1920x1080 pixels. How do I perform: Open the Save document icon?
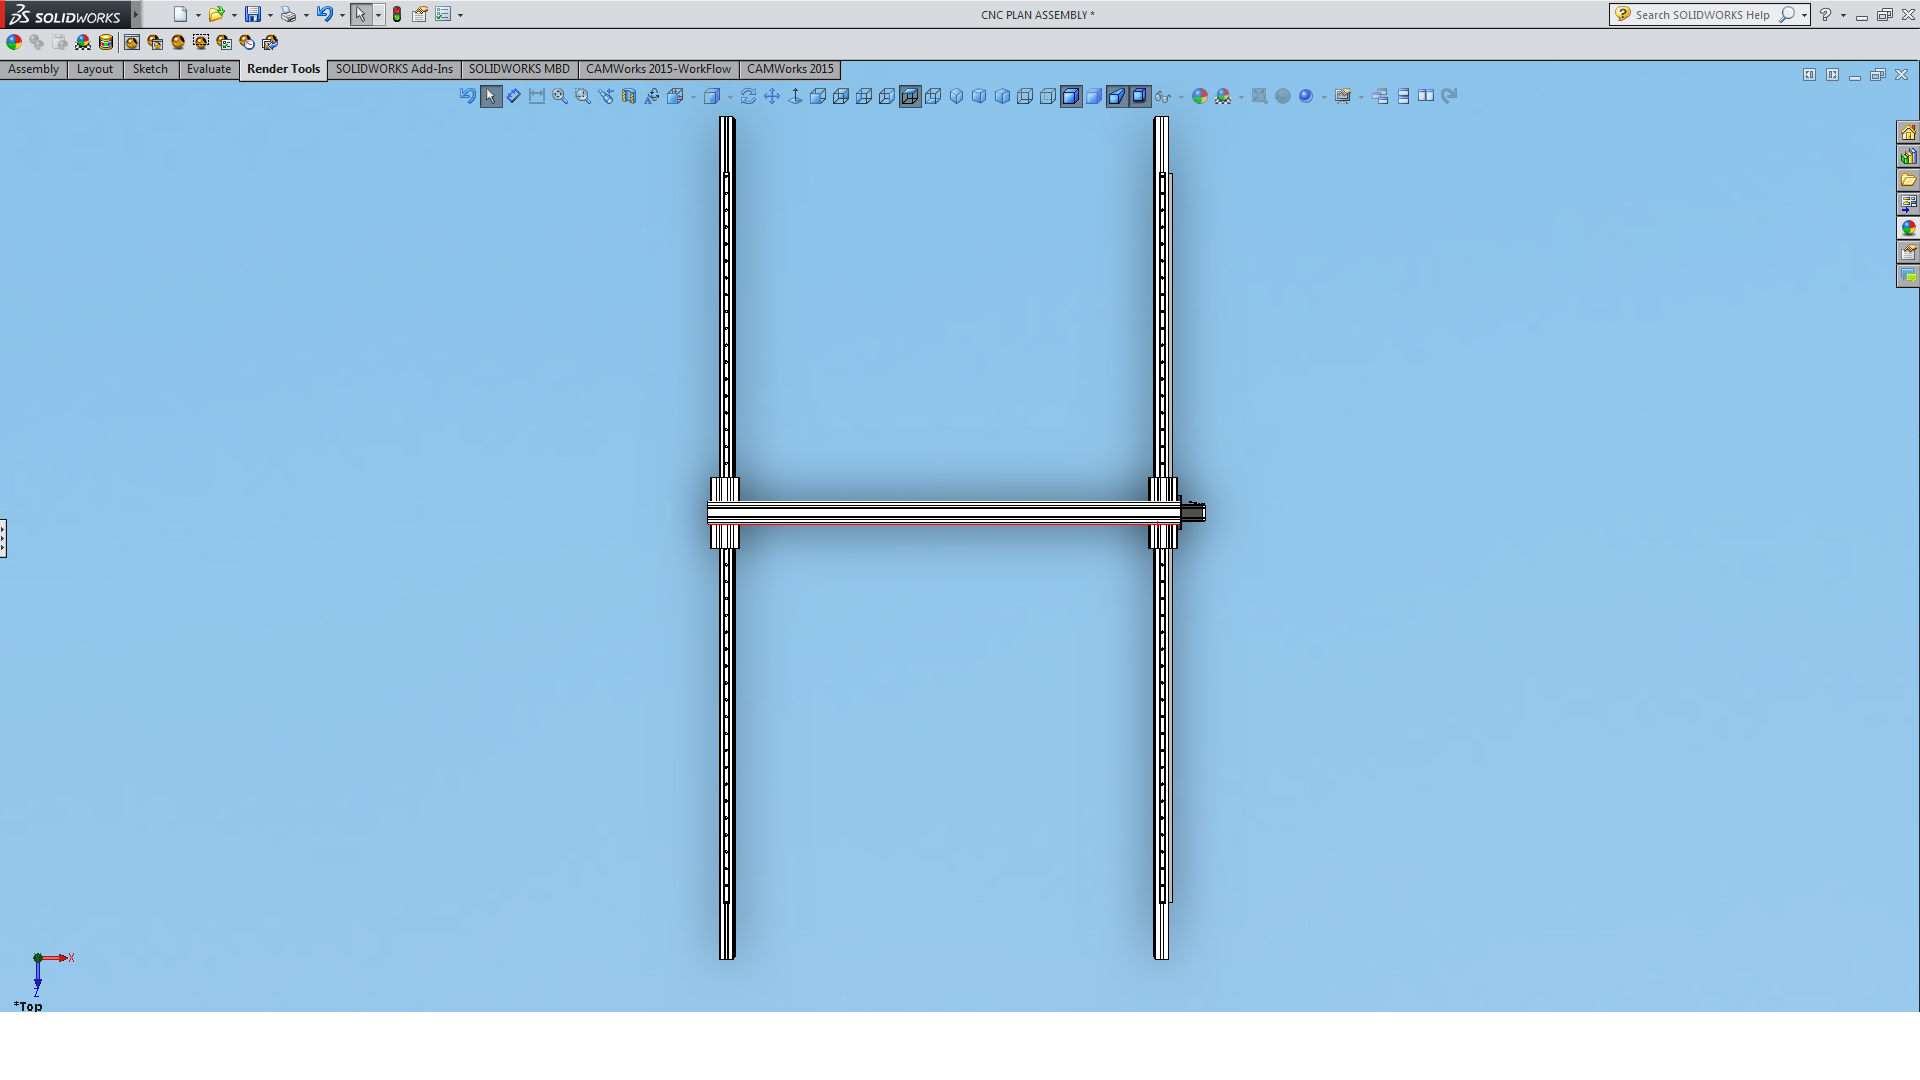click(x=252, y=14)
